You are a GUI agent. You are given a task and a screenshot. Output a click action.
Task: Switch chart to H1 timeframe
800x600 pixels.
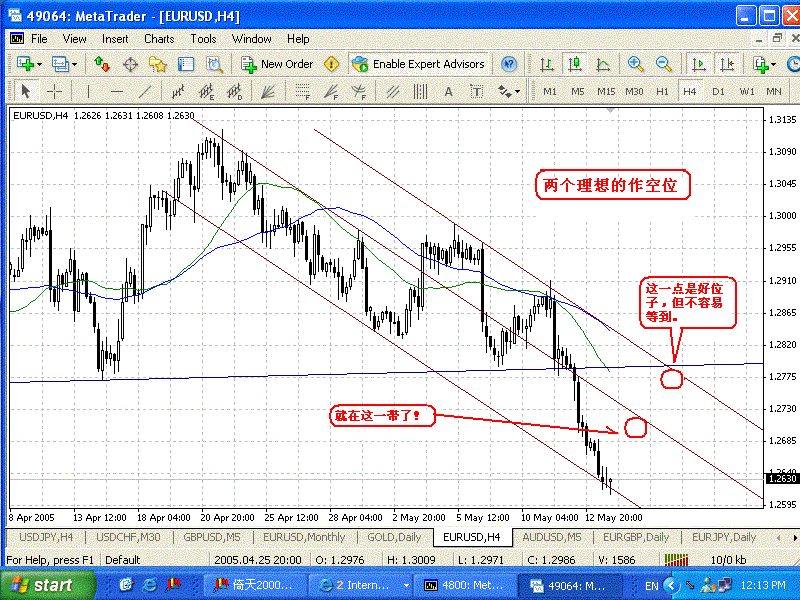[x=662, y=92]
